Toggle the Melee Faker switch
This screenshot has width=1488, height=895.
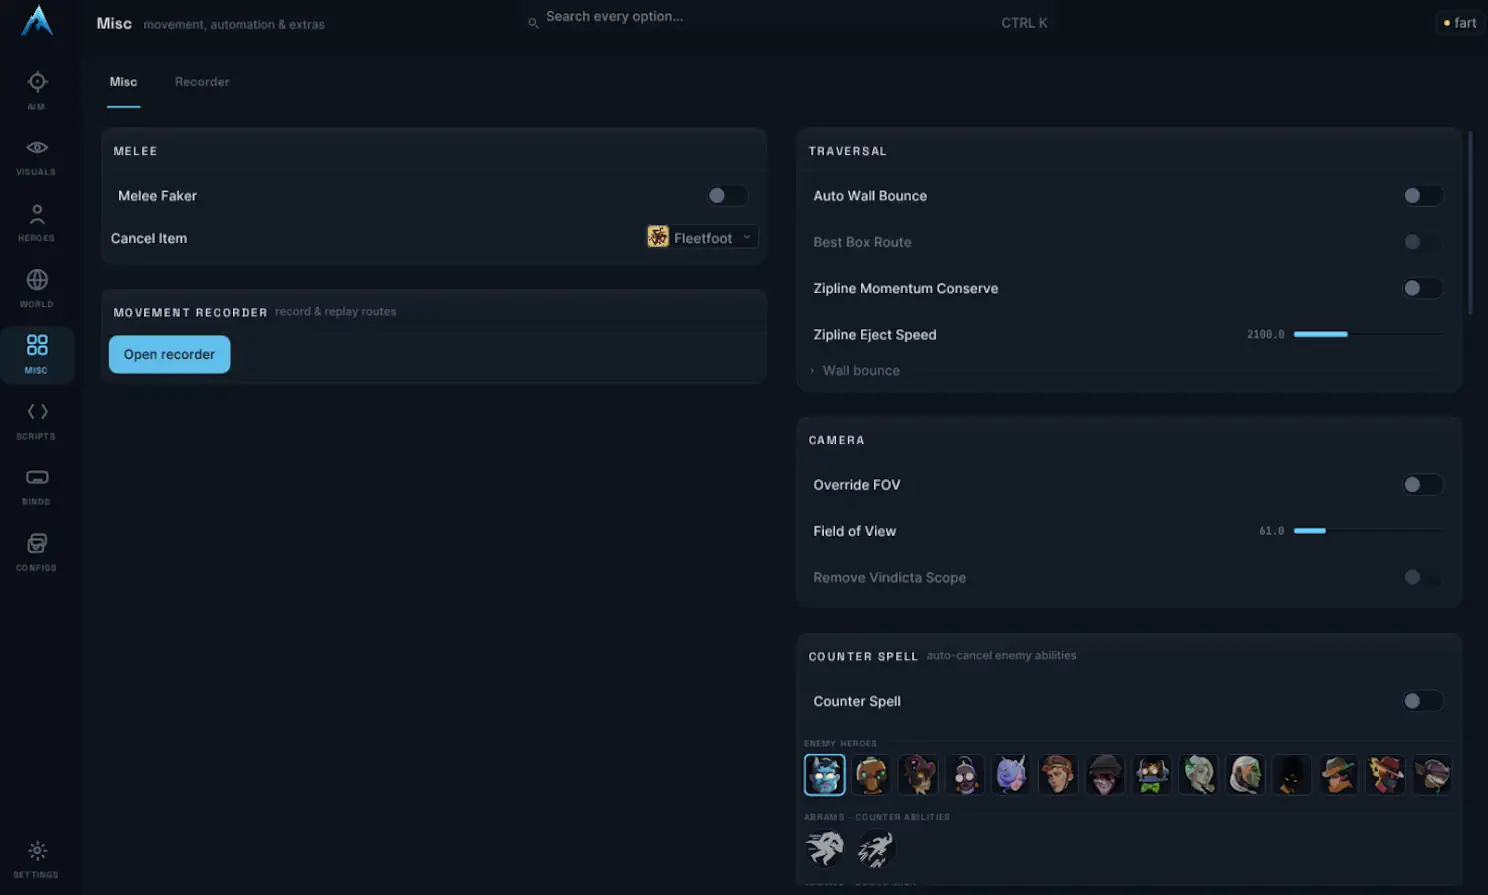click(x=727, y=196)
